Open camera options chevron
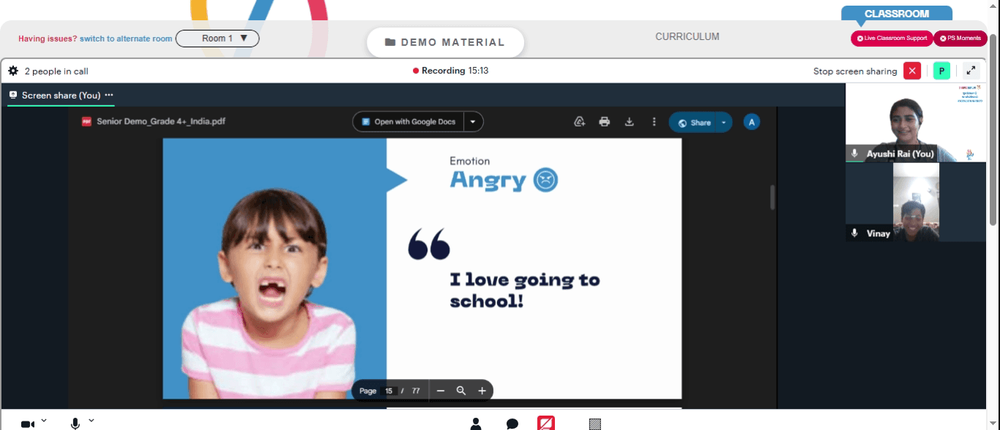The width and height of the screenshot is (1000, 430). click(x=44, y=420)
